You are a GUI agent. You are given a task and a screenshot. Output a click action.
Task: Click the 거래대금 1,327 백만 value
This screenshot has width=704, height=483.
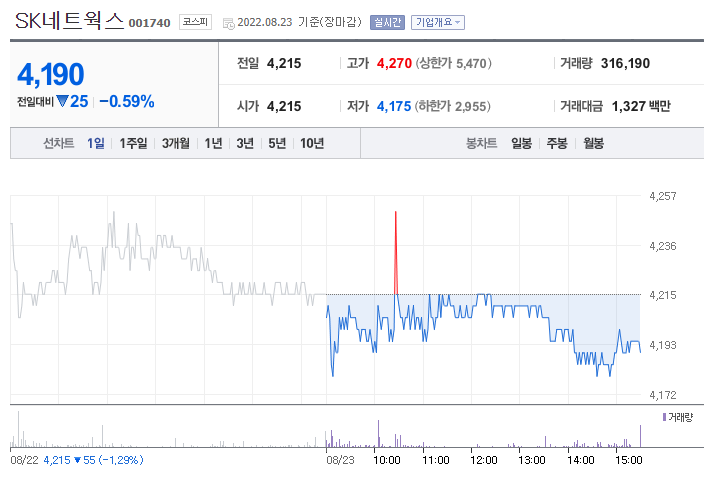pos(641,106)
